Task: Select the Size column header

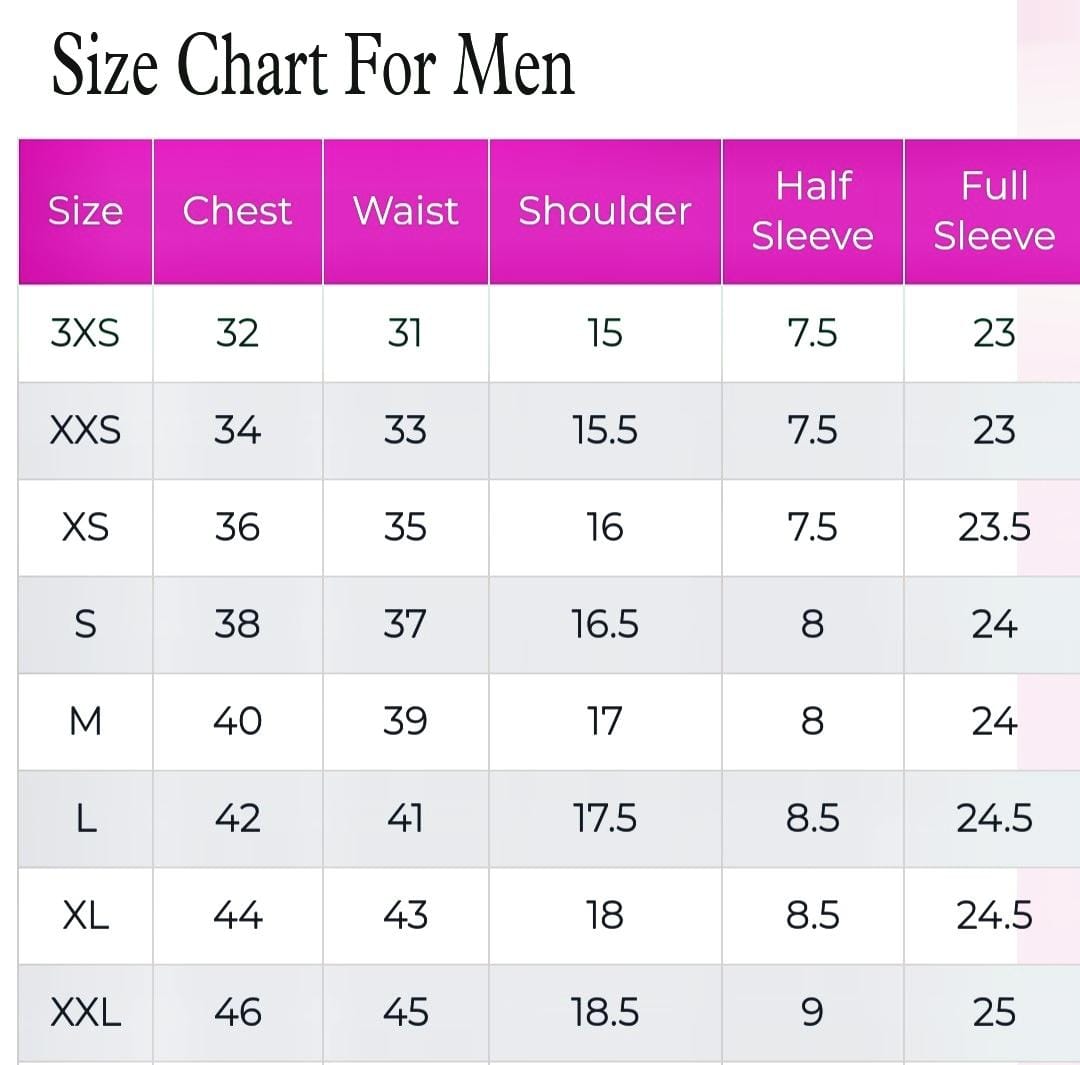Action: [x=85, y=211]
